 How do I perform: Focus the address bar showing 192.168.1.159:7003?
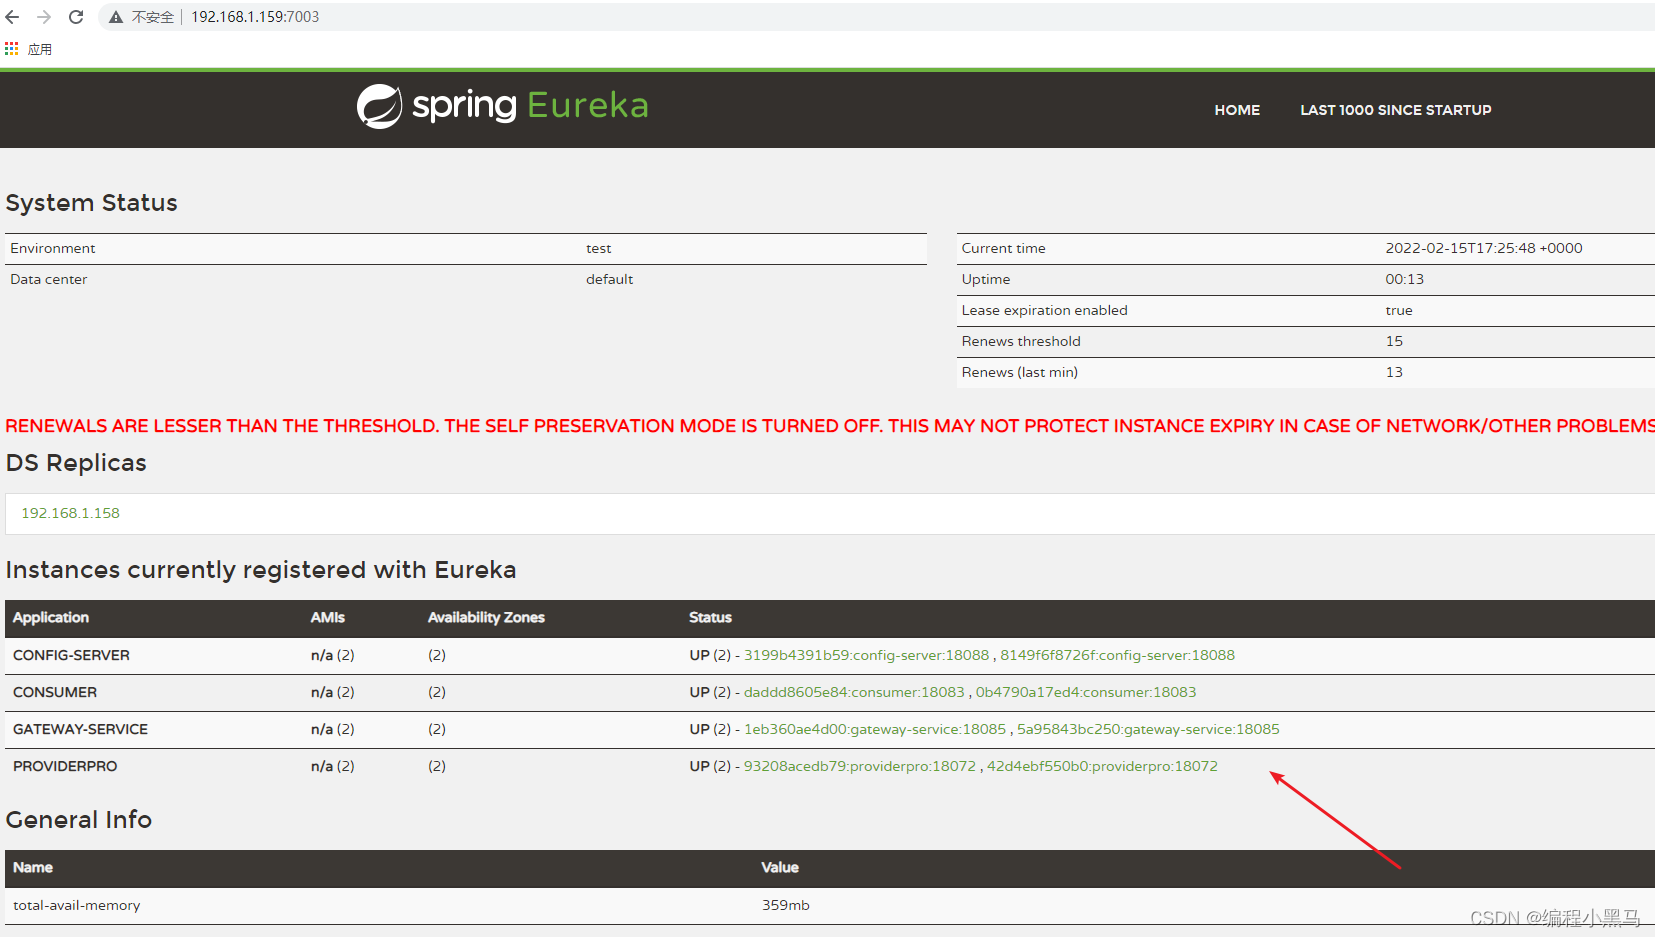tap(255, 17)
